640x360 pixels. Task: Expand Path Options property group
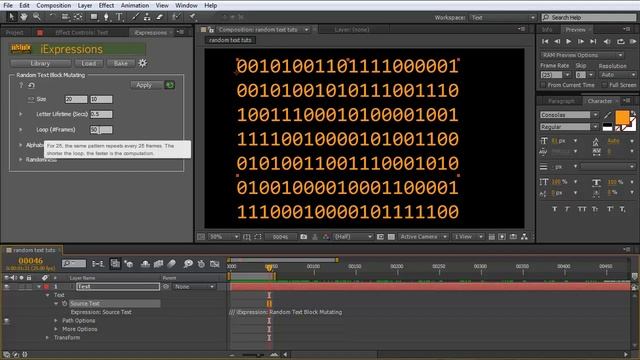click(x=56, y=321)
